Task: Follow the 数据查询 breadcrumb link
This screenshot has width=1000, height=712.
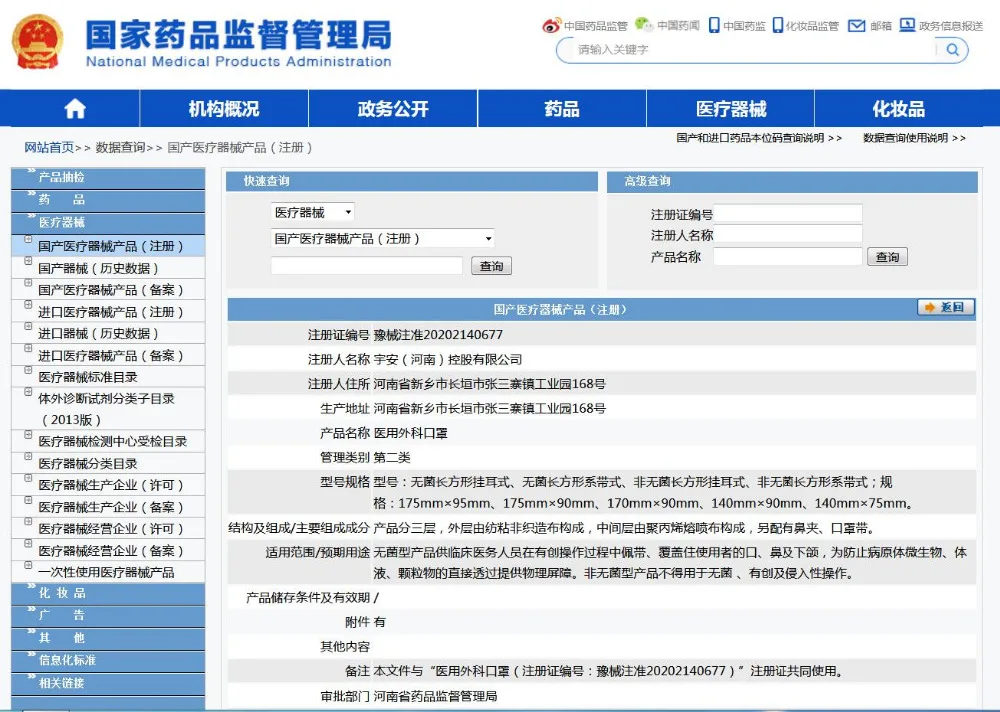Action: (121, 147)
